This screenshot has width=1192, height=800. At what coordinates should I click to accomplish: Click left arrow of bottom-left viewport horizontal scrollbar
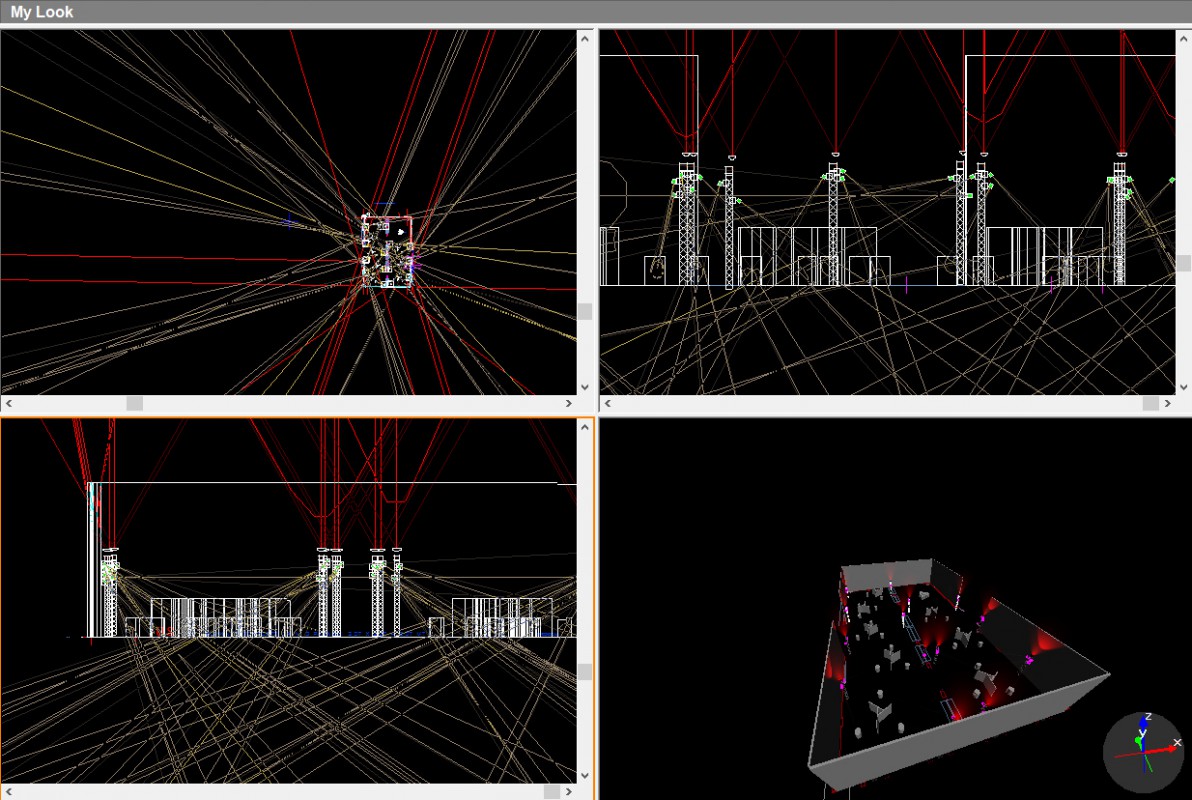pyautogui.click(x=9, y=792)
